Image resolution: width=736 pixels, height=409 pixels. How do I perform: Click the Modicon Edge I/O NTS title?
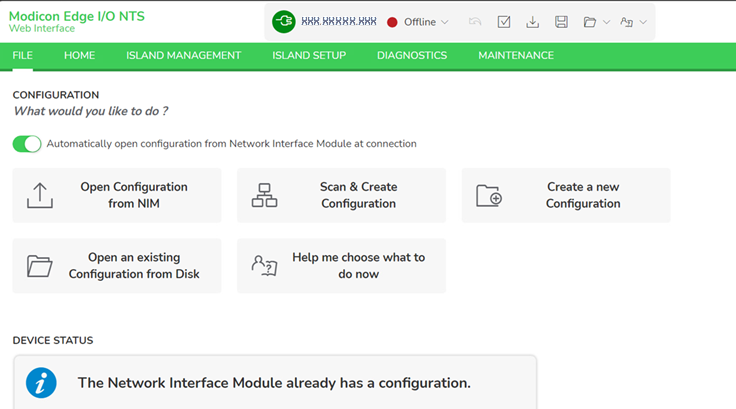click(77, 16)
